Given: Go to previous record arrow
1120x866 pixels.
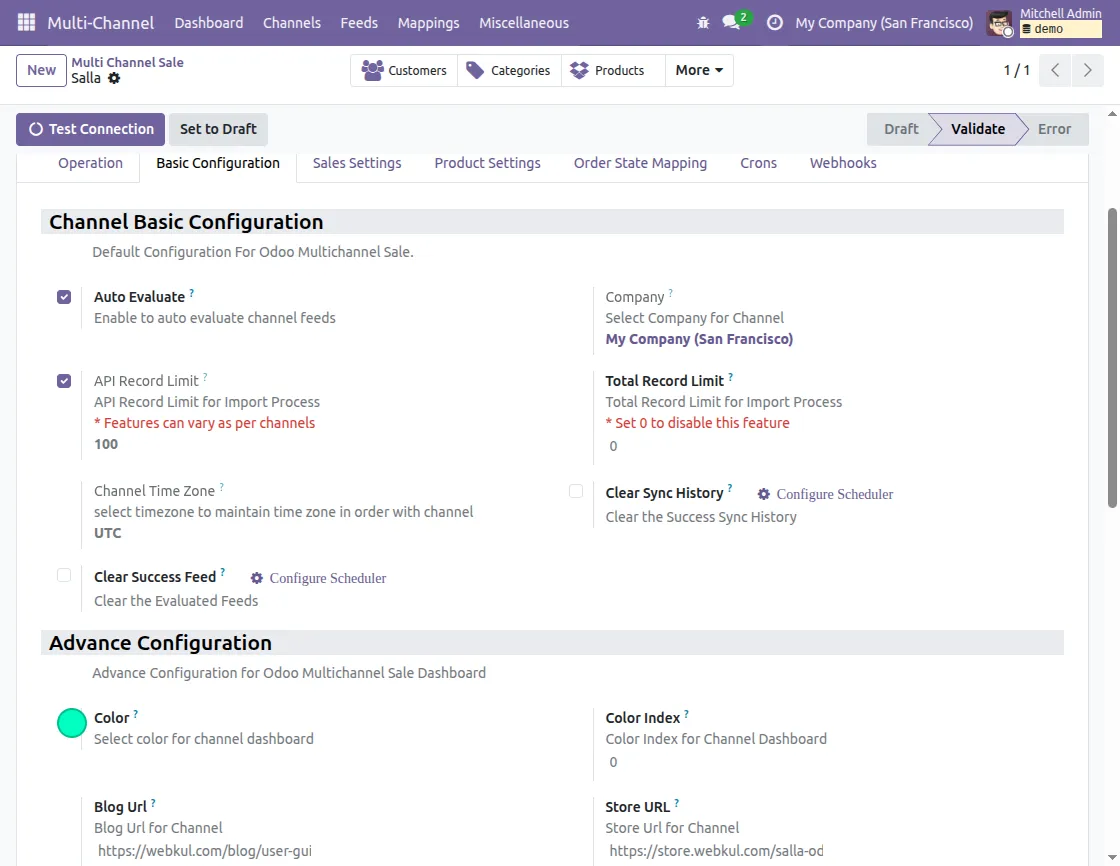Looking at the screenshot, I should (x=1055, y=70).
